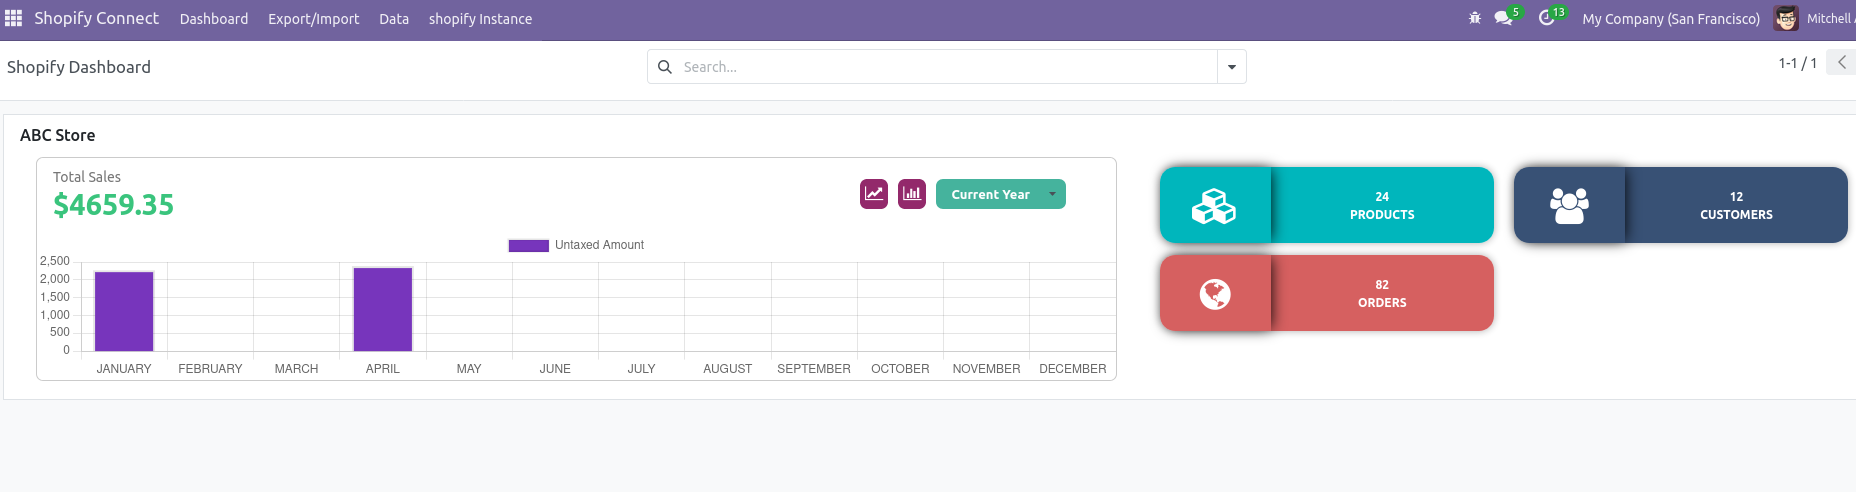Image resolution: width=1856 pixels, height=492 pixels.
Task: Click the Products boxes icon
Action: coord(1214,205)
